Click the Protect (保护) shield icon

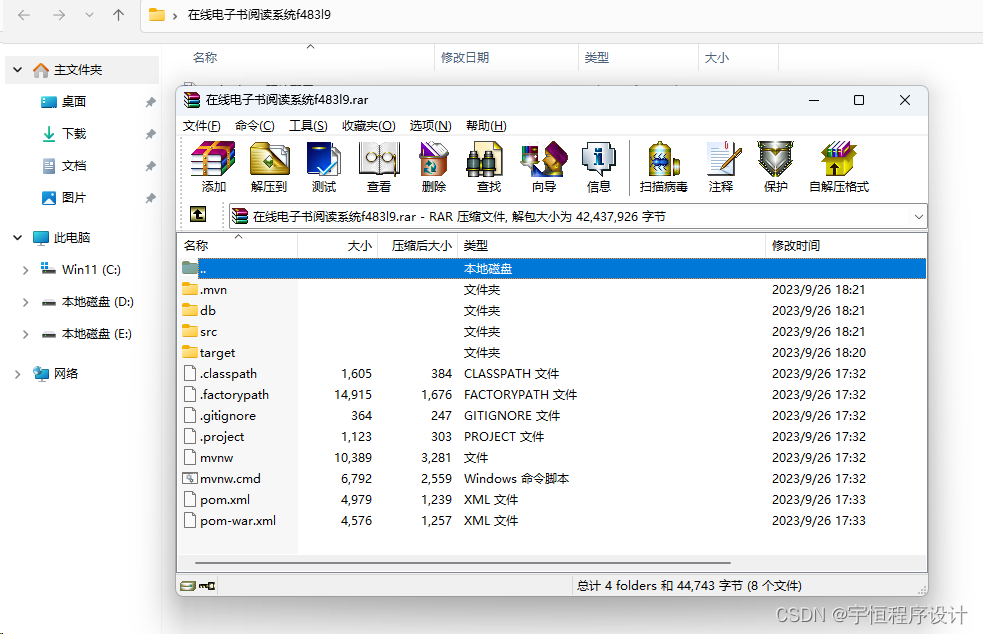pyautogui.click(x=775, y=166)
